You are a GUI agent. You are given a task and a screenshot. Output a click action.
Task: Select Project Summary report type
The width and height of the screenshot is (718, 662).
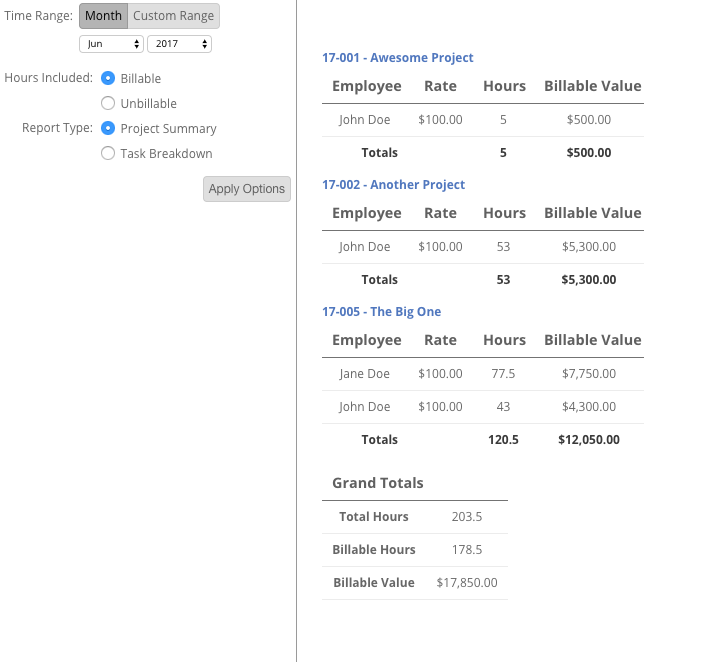(x=108, y=128)
